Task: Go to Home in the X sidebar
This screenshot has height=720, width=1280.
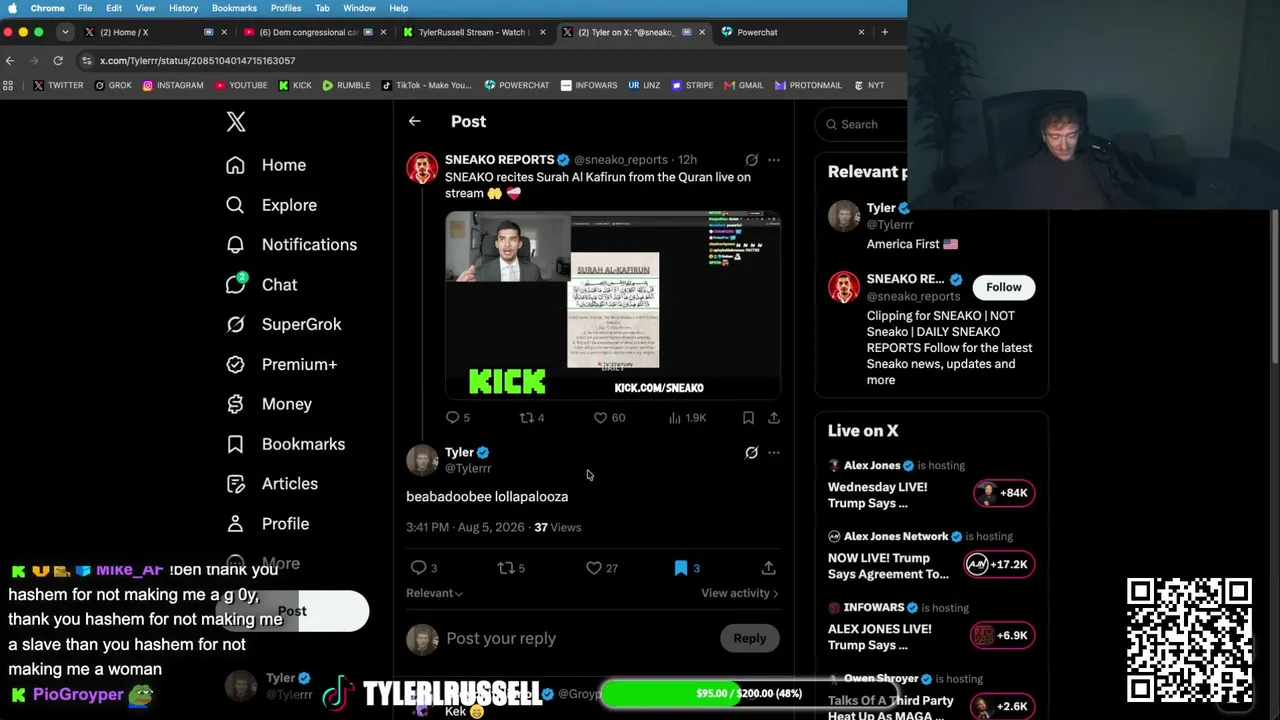Action: [266, 165]
